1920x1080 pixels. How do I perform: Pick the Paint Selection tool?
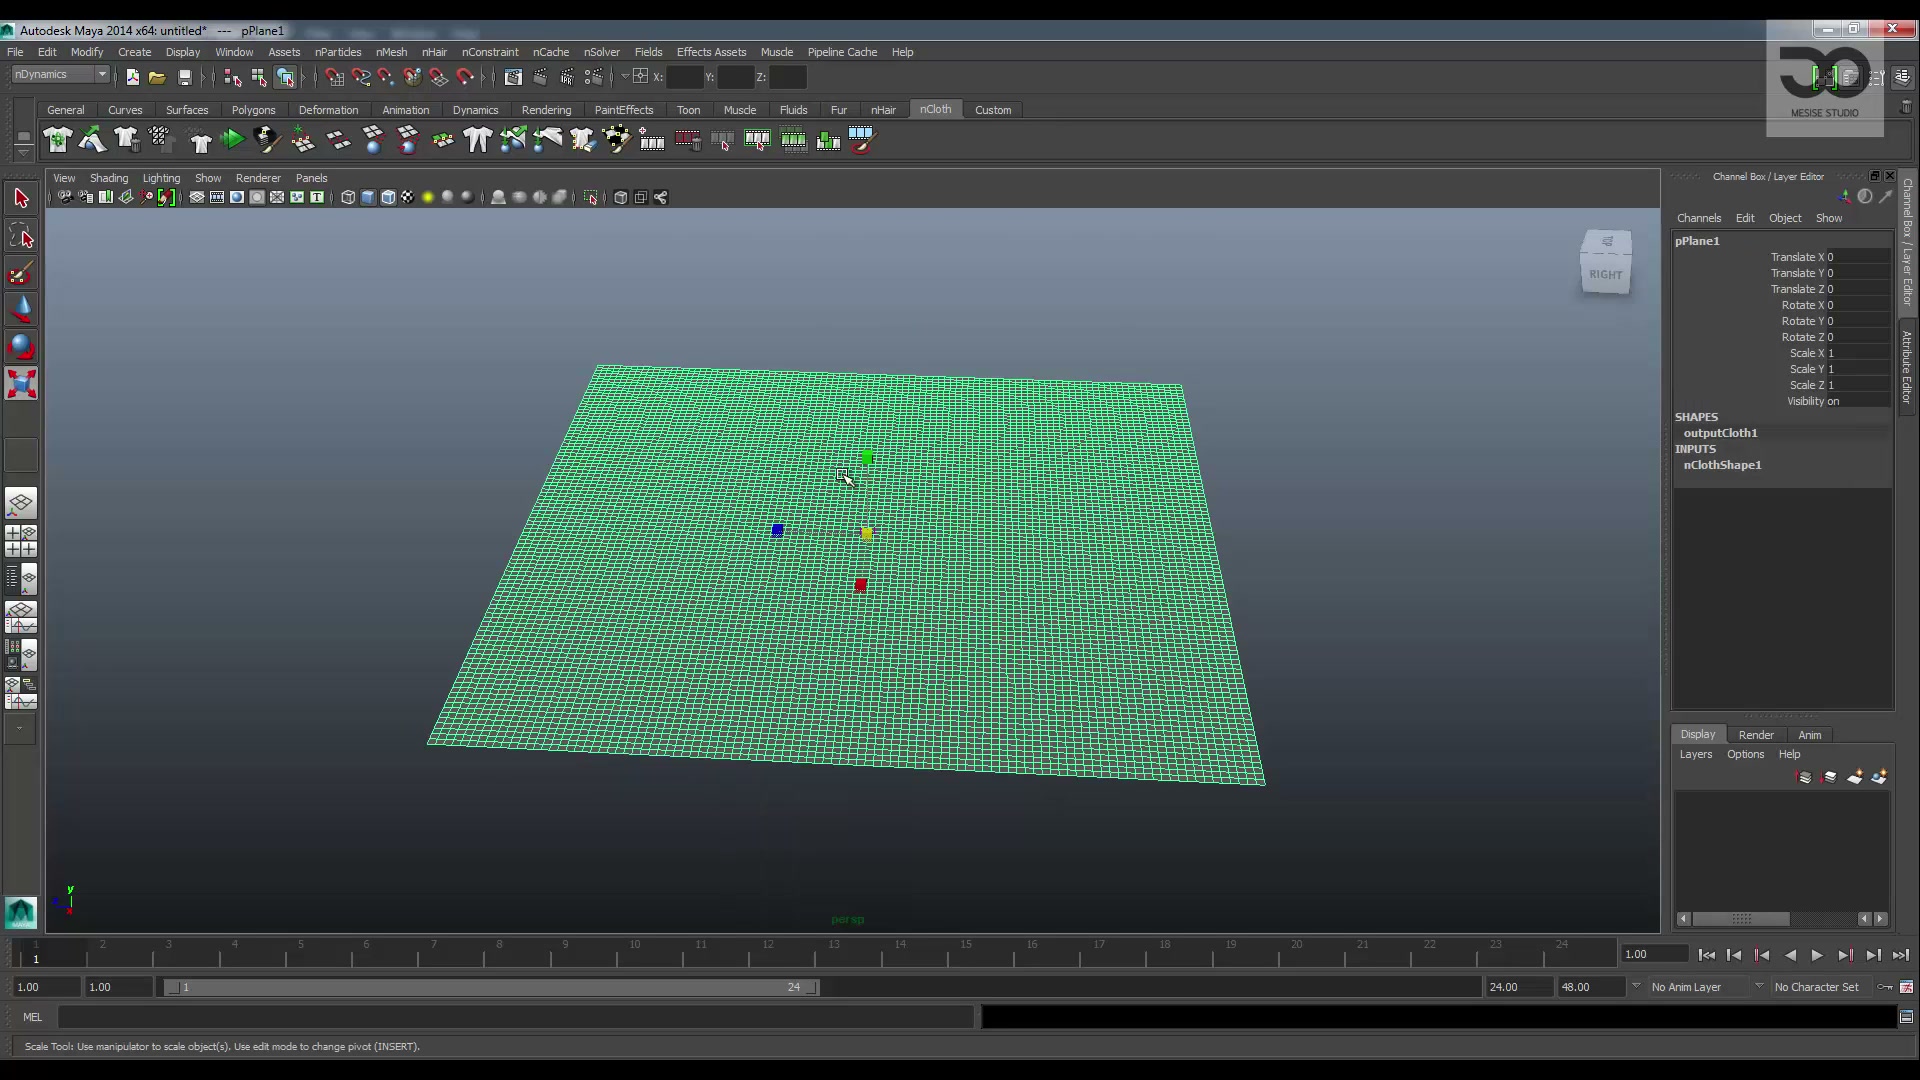(x=21, y=273)
